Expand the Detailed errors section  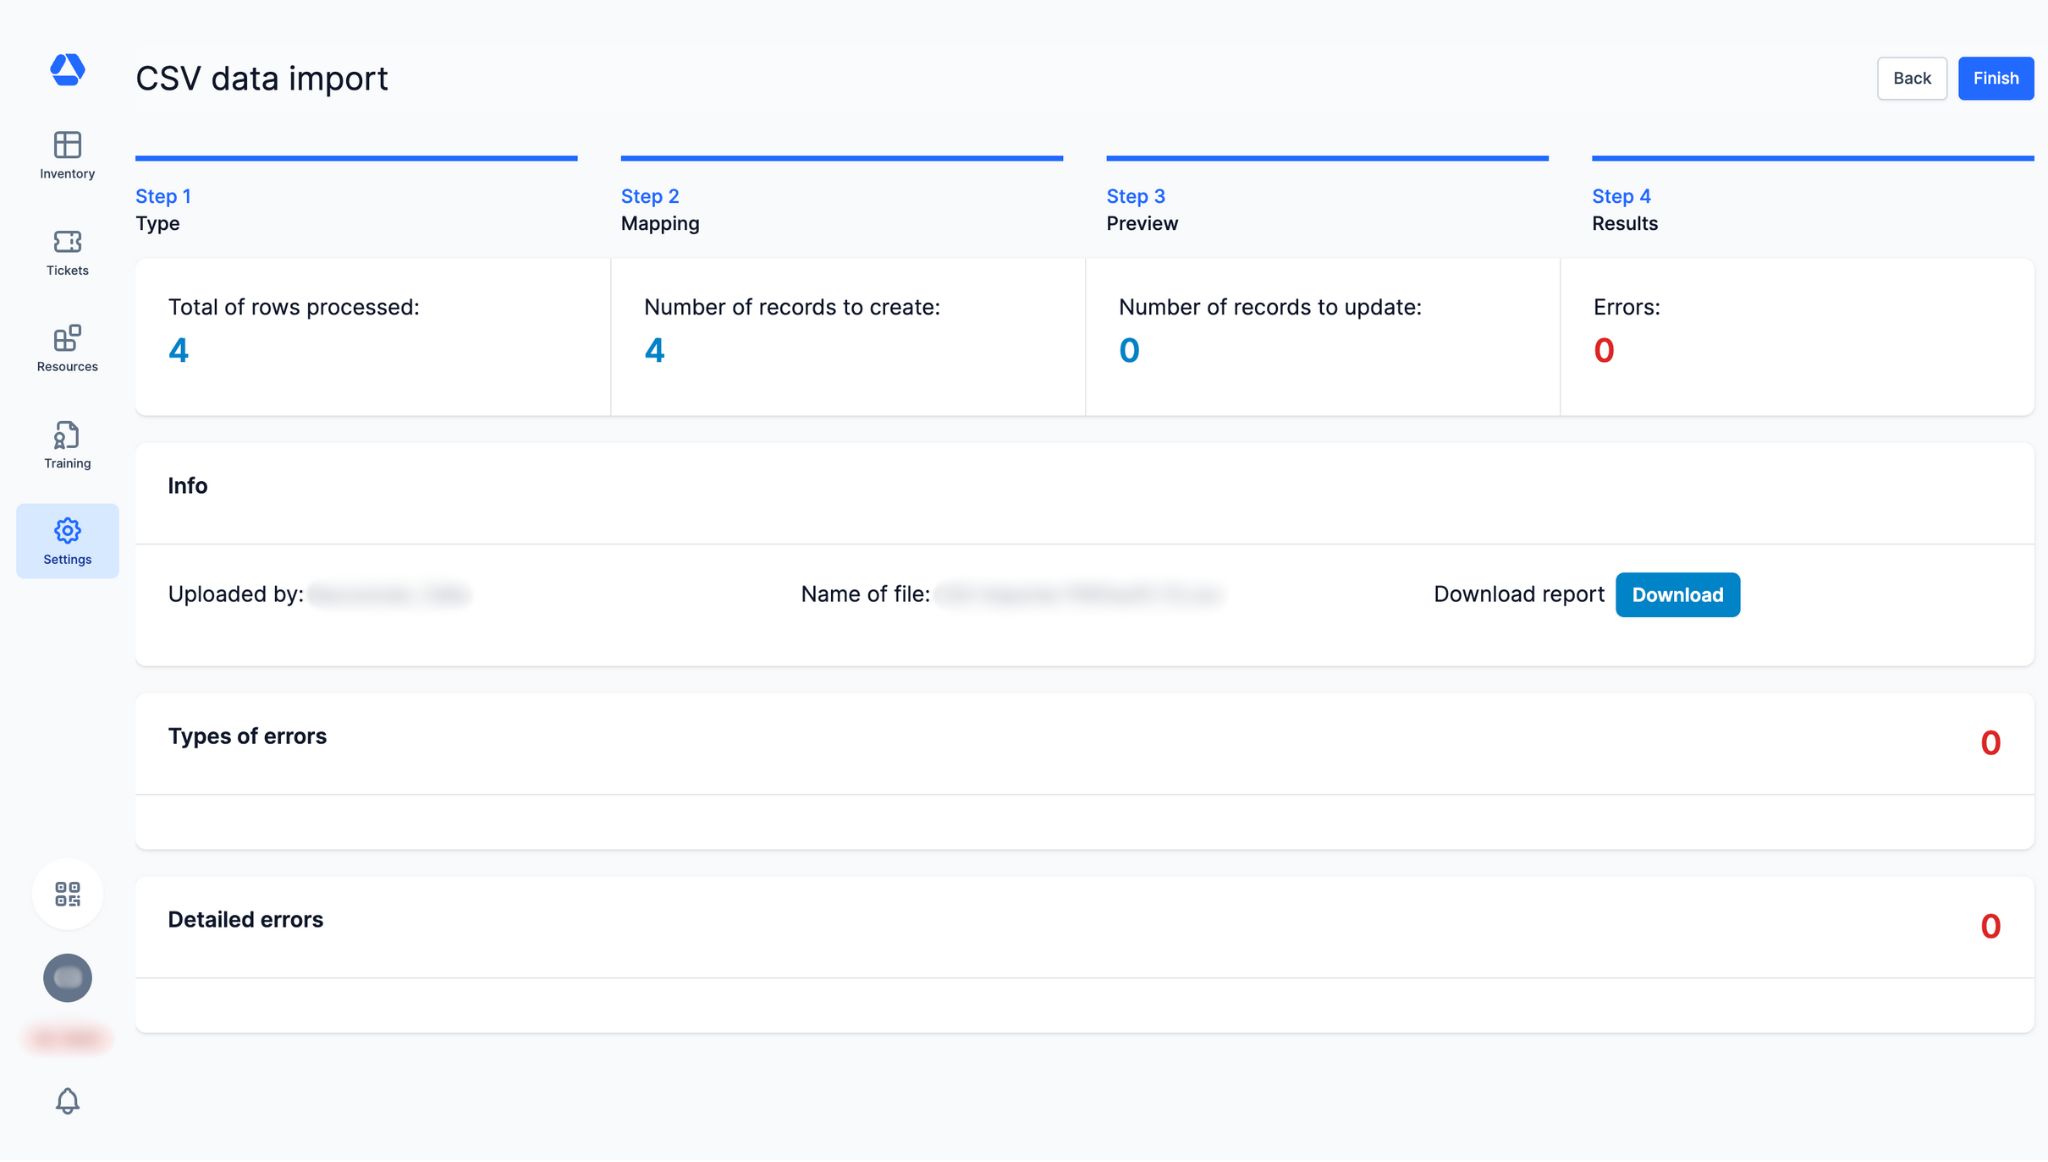[x=245, y=920]
